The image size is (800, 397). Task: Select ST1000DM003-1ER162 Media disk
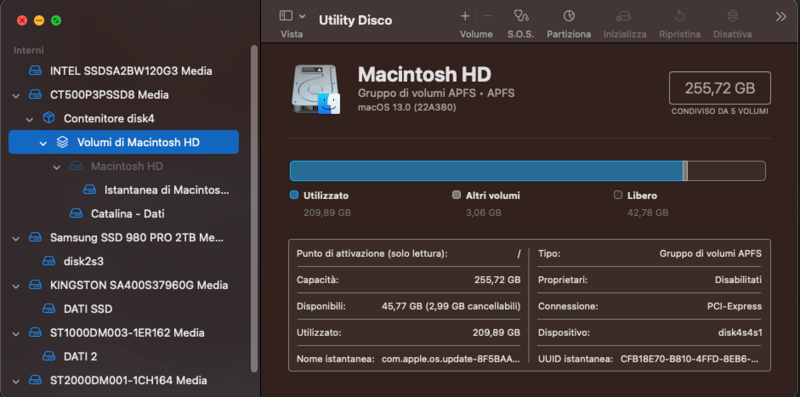point(127,333)
